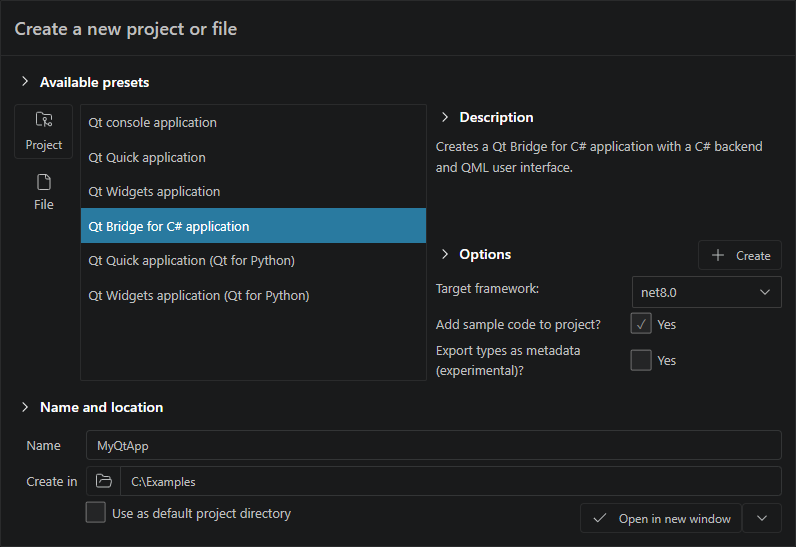Uncheck Add sample code to project
Viewport: 796px width, 547px height.
click(x=641, y=324)
